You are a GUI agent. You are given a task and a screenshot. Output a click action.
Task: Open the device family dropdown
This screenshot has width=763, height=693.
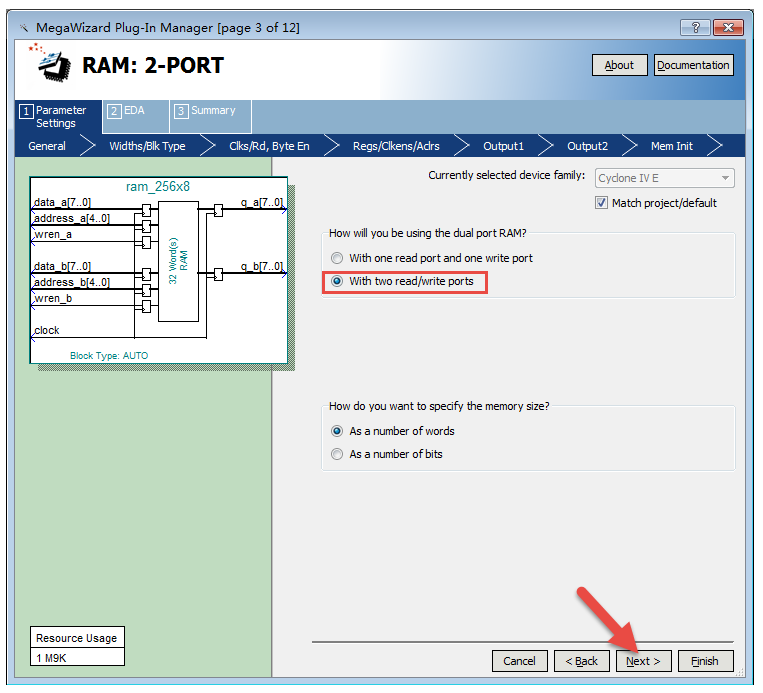pos(664,178)
